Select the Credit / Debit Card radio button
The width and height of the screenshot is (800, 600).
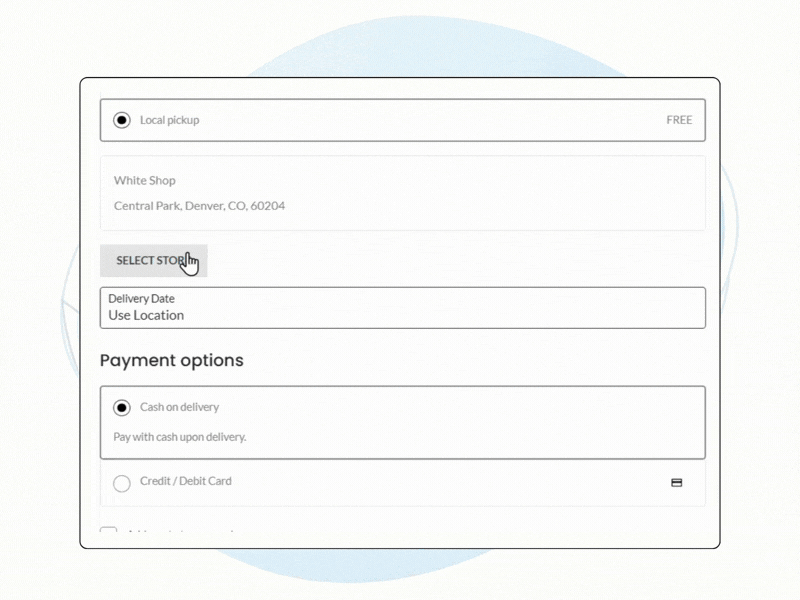122,483
